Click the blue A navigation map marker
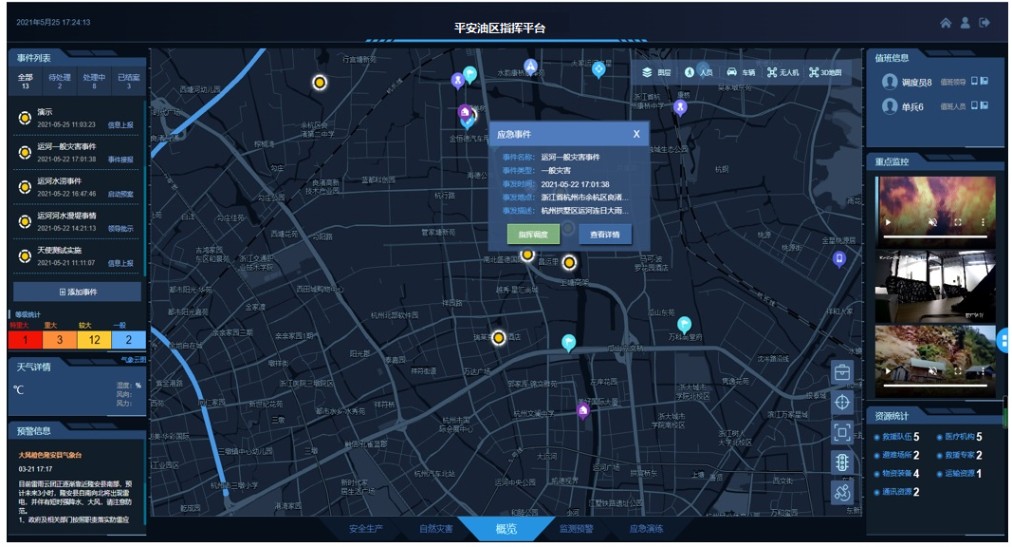Screen dimensions: 1012x547 pyautogui.click(x=530, y=66)
